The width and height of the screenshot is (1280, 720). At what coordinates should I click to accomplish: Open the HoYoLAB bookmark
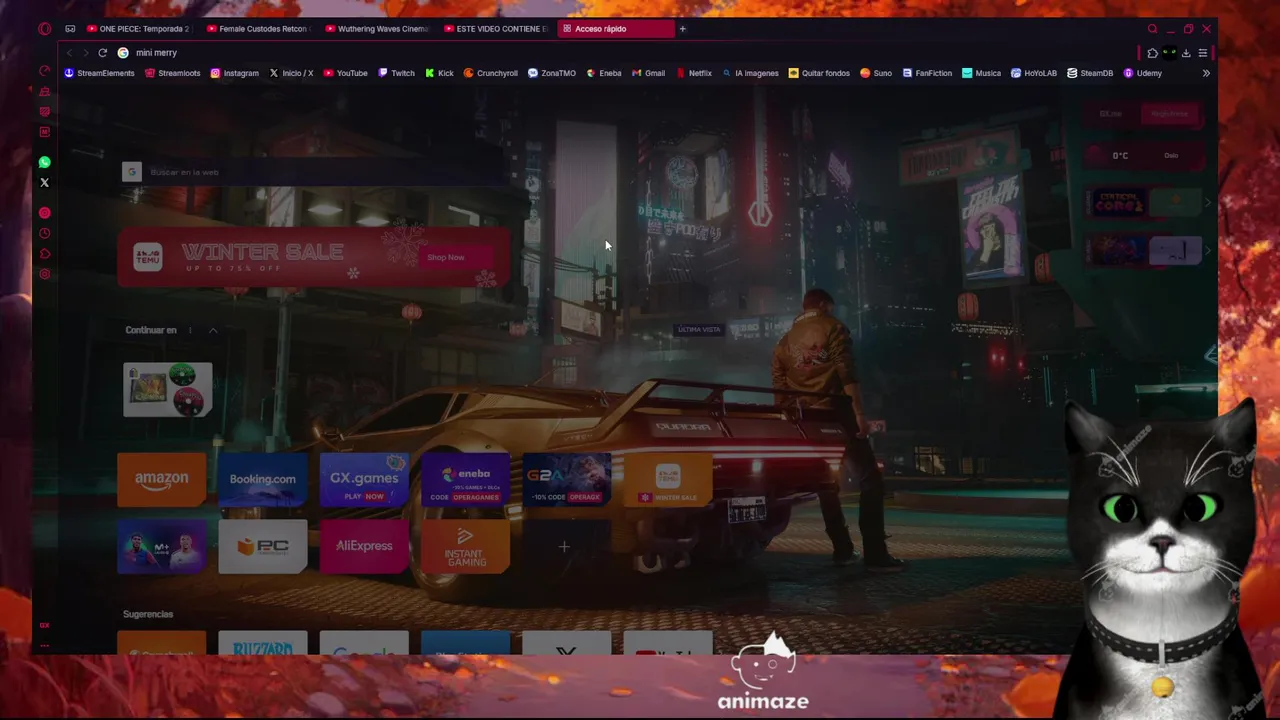tap(1034, 73)
